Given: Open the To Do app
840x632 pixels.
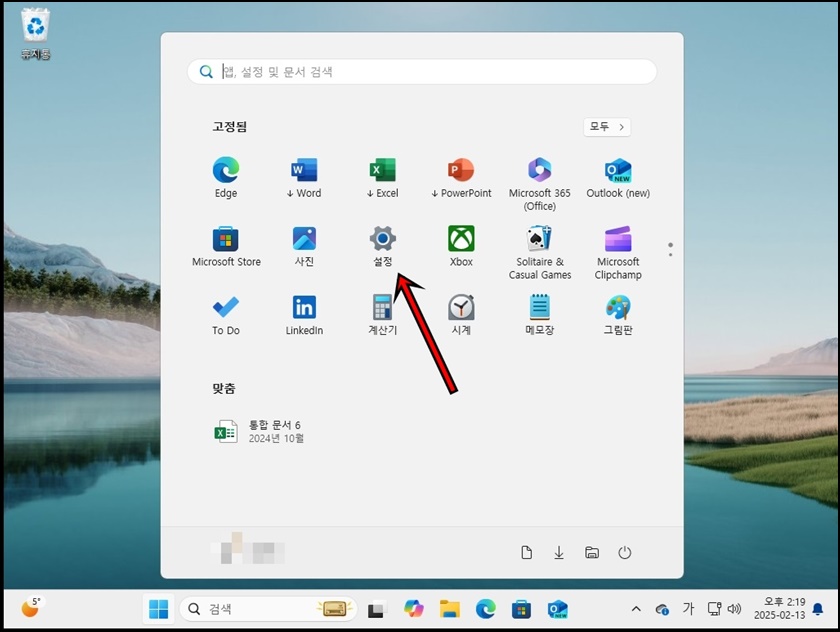Looking at the screenshot, I should pyautogui.click(x=226, y=315).
